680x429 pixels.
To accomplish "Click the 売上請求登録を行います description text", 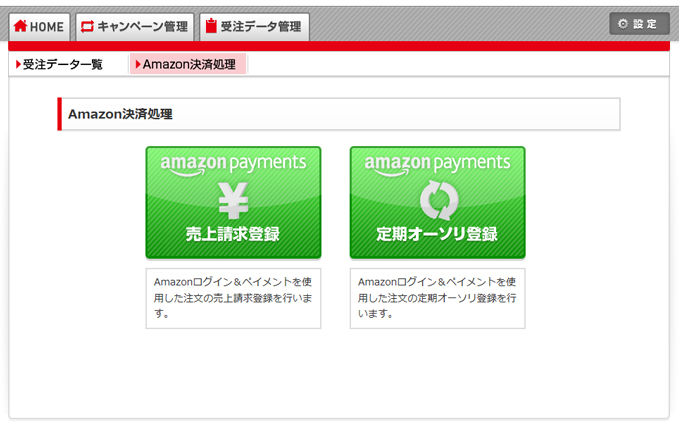I will (233, 298).
